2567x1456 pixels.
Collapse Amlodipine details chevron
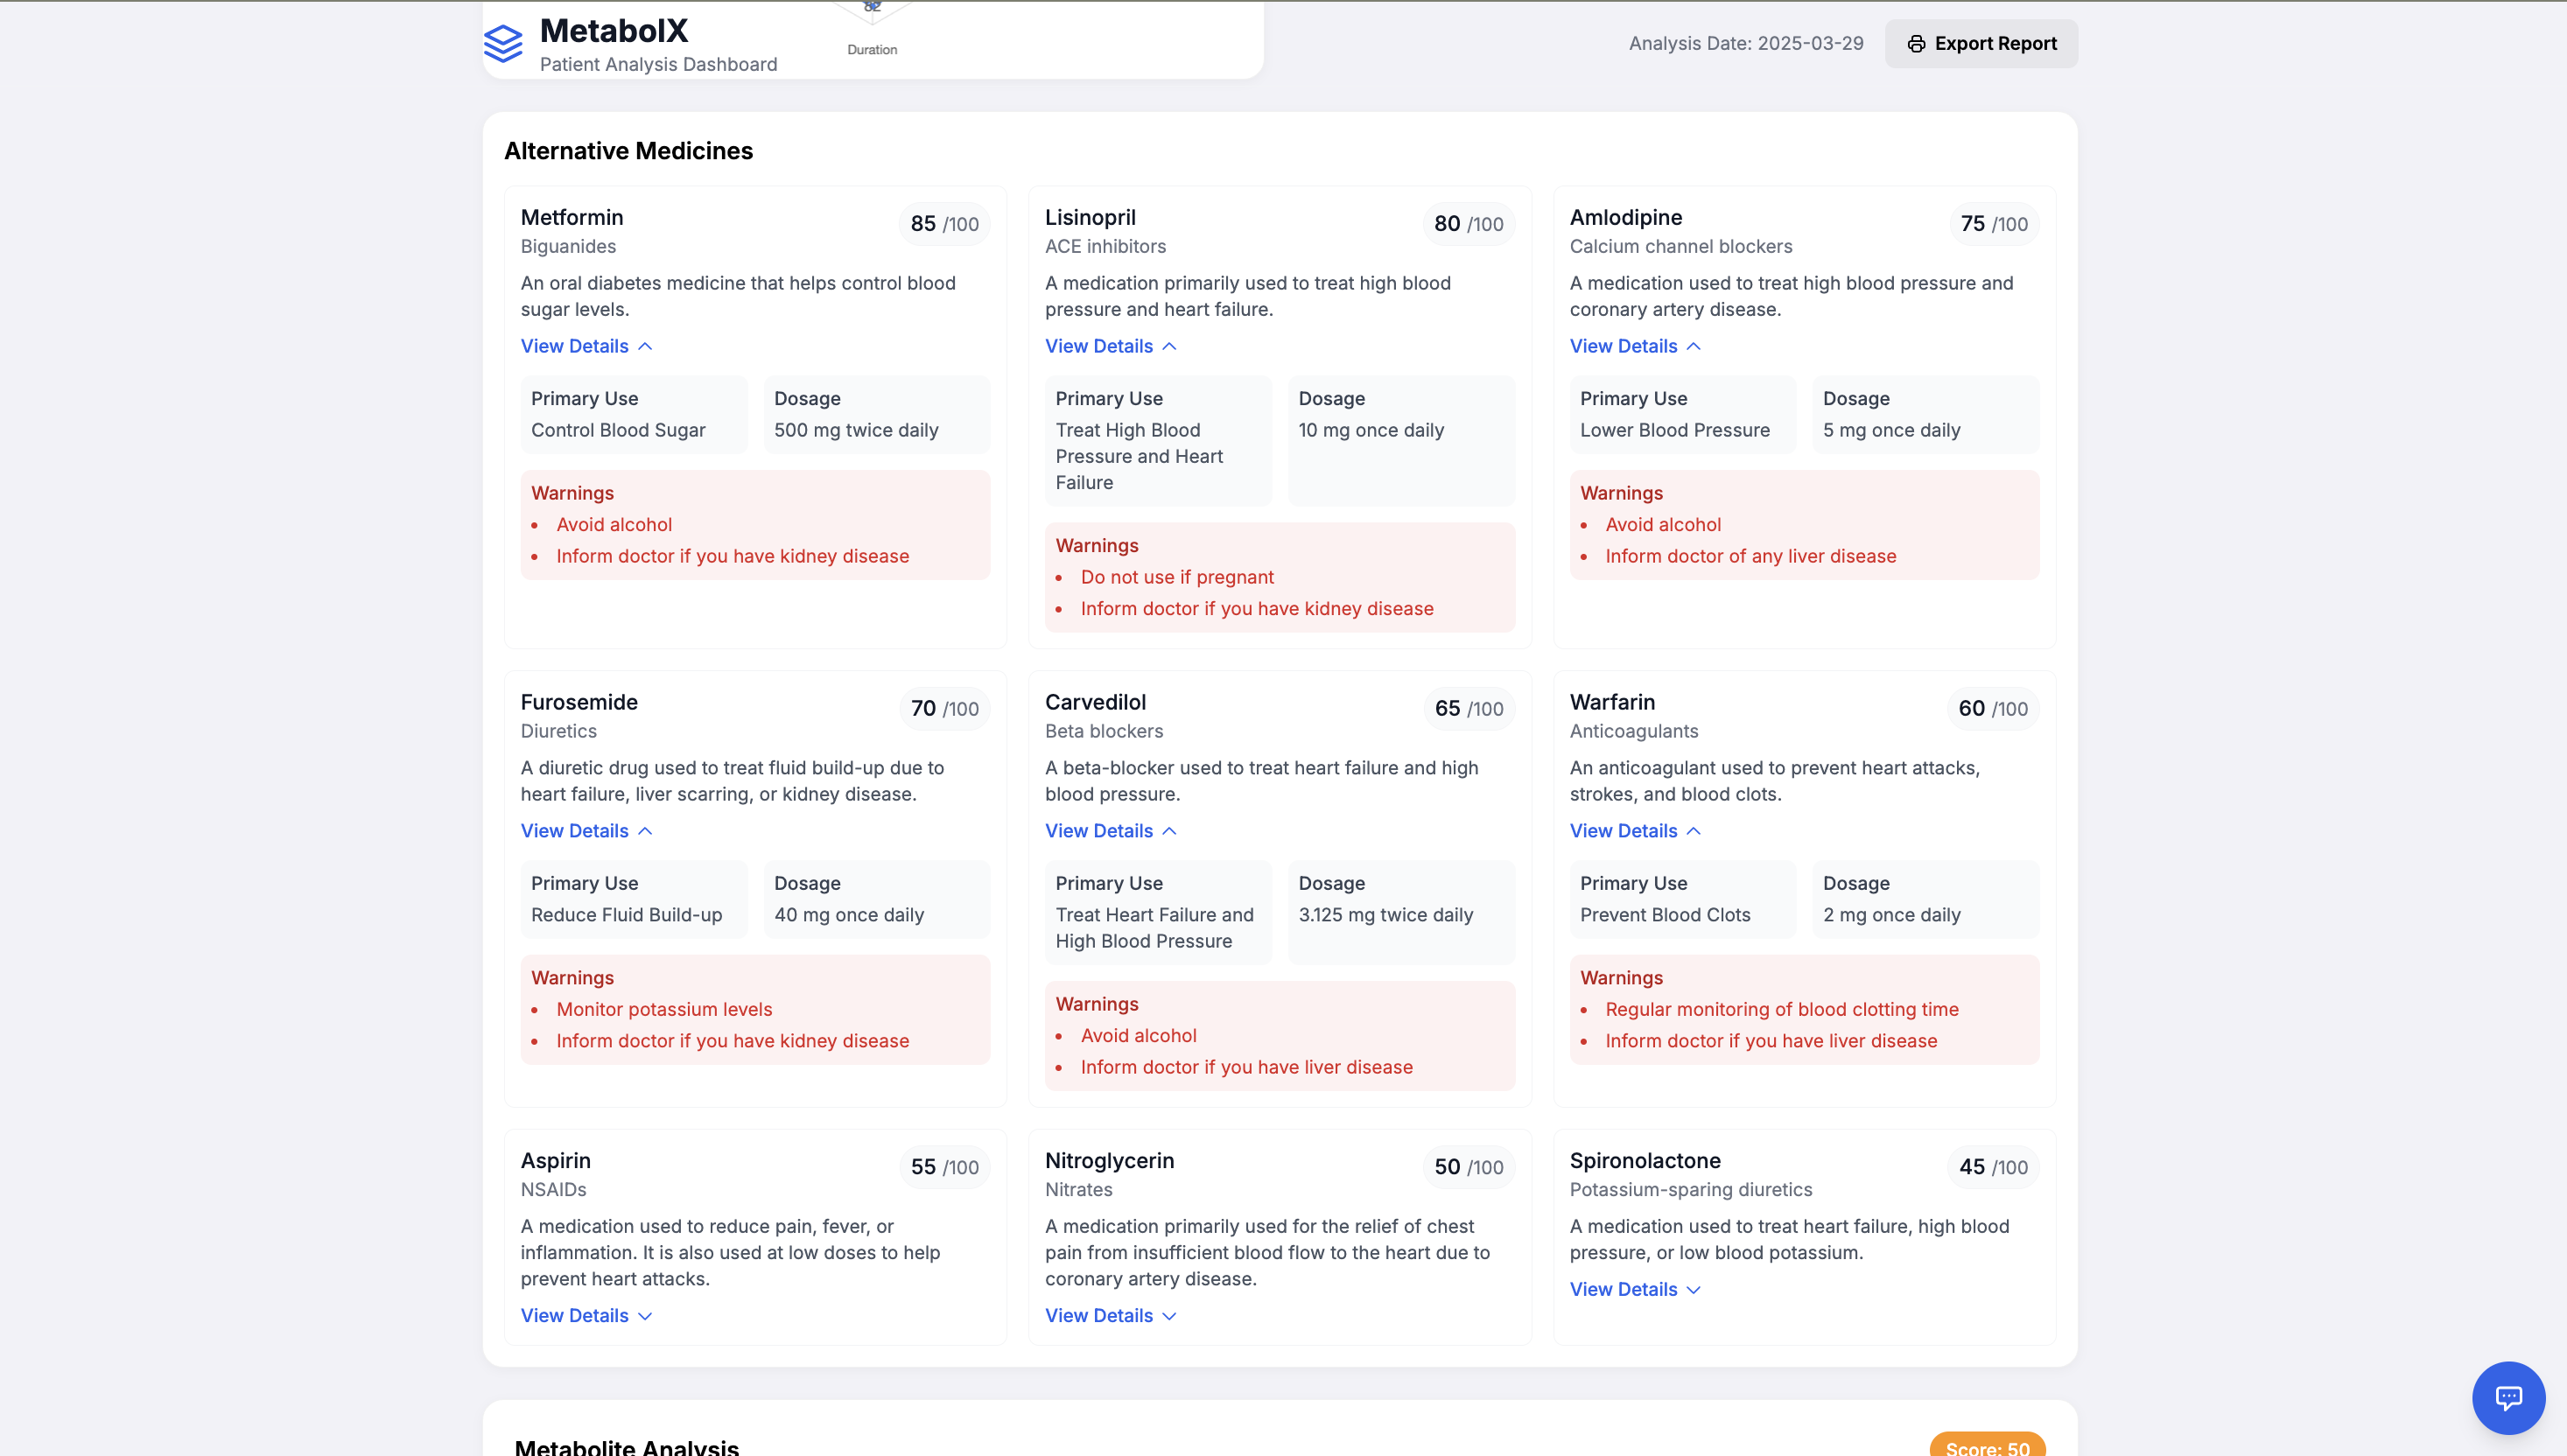1693,346
